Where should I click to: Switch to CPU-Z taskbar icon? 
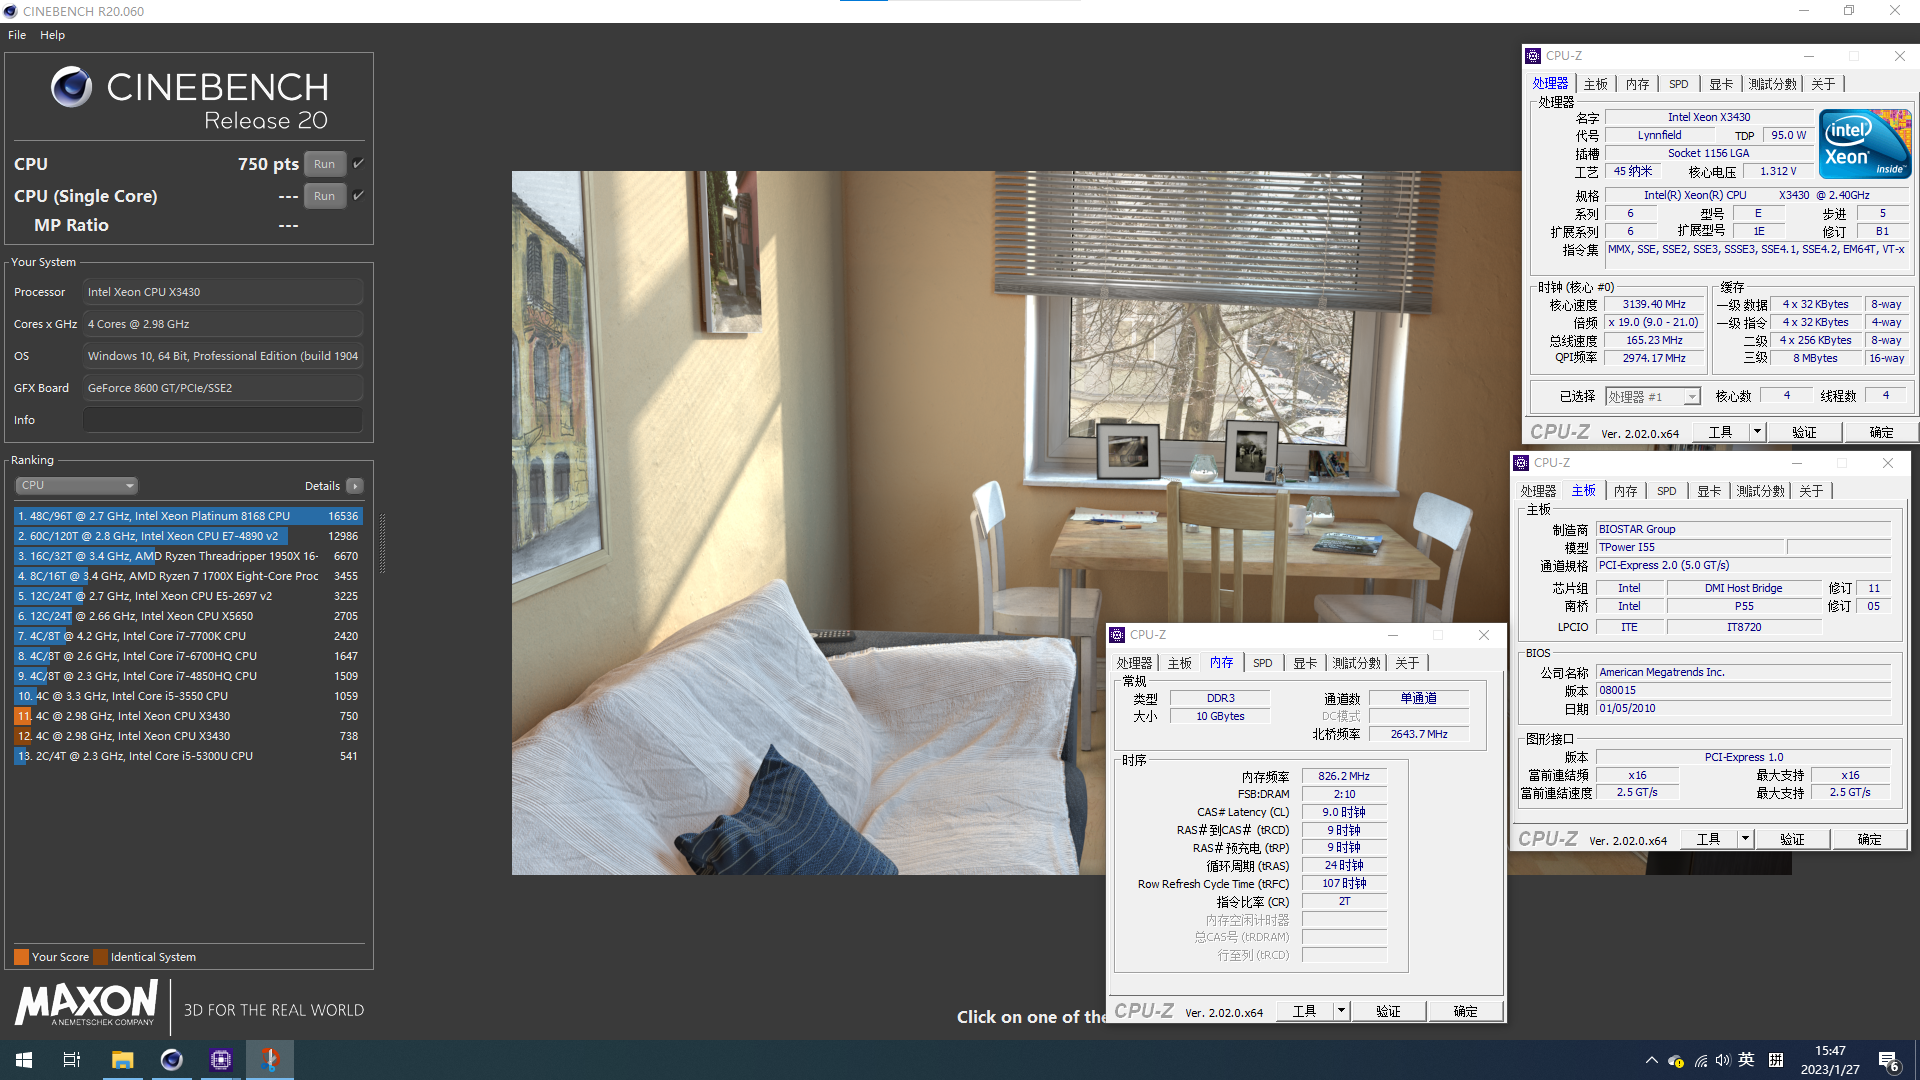tap(221, 1060)
